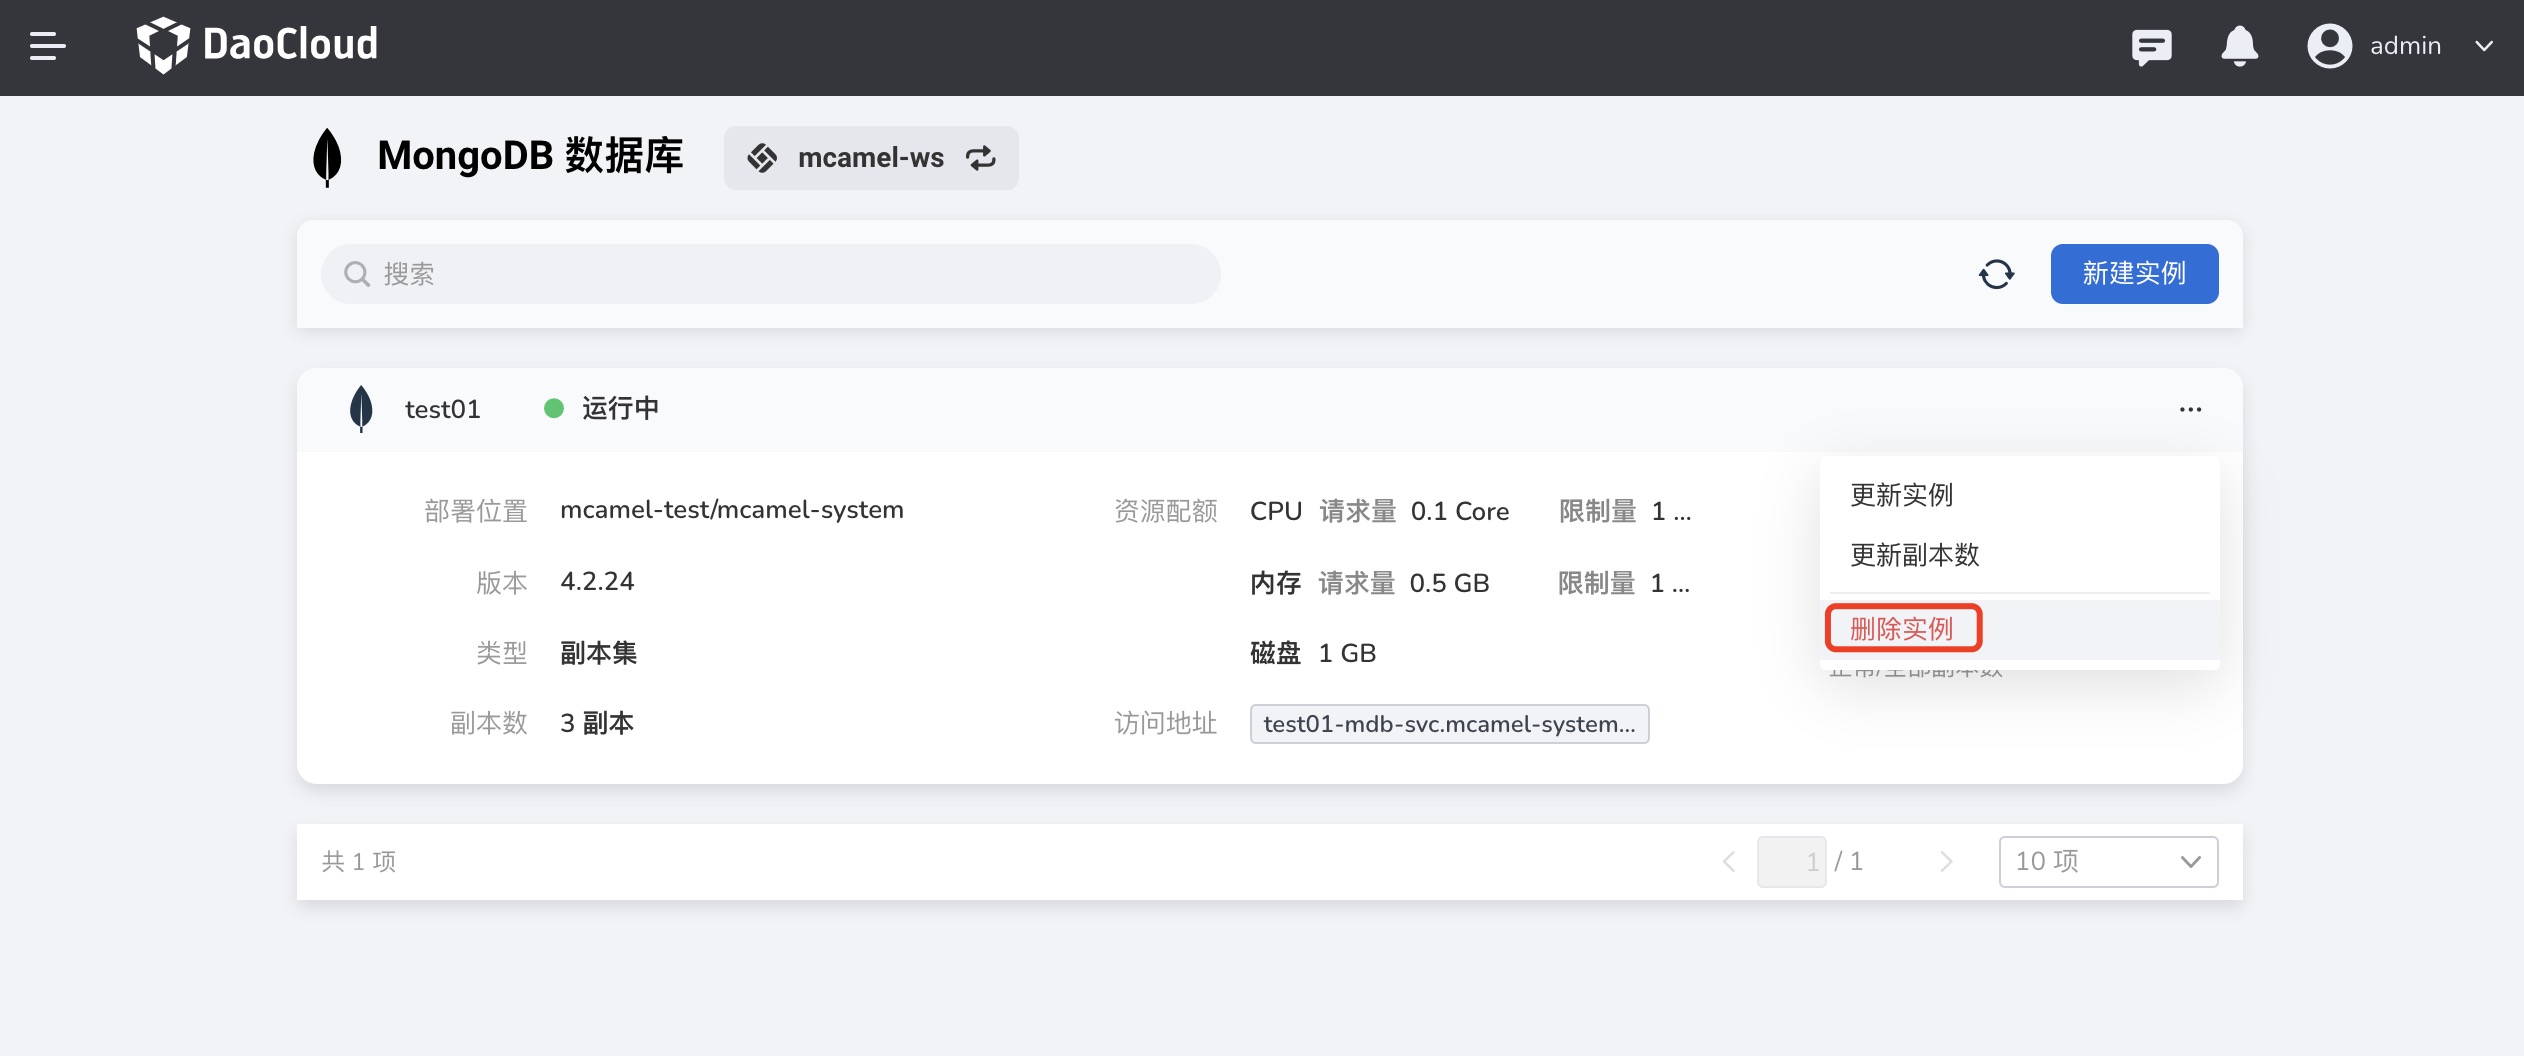Click the disk value 1 GB

pos(1347,653)
